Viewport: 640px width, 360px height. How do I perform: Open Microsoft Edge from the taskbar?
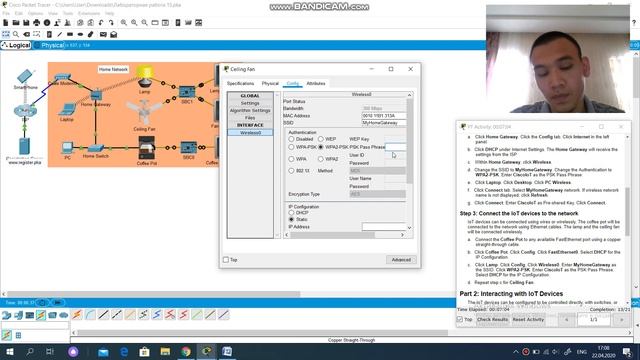[x=124, y=351]
